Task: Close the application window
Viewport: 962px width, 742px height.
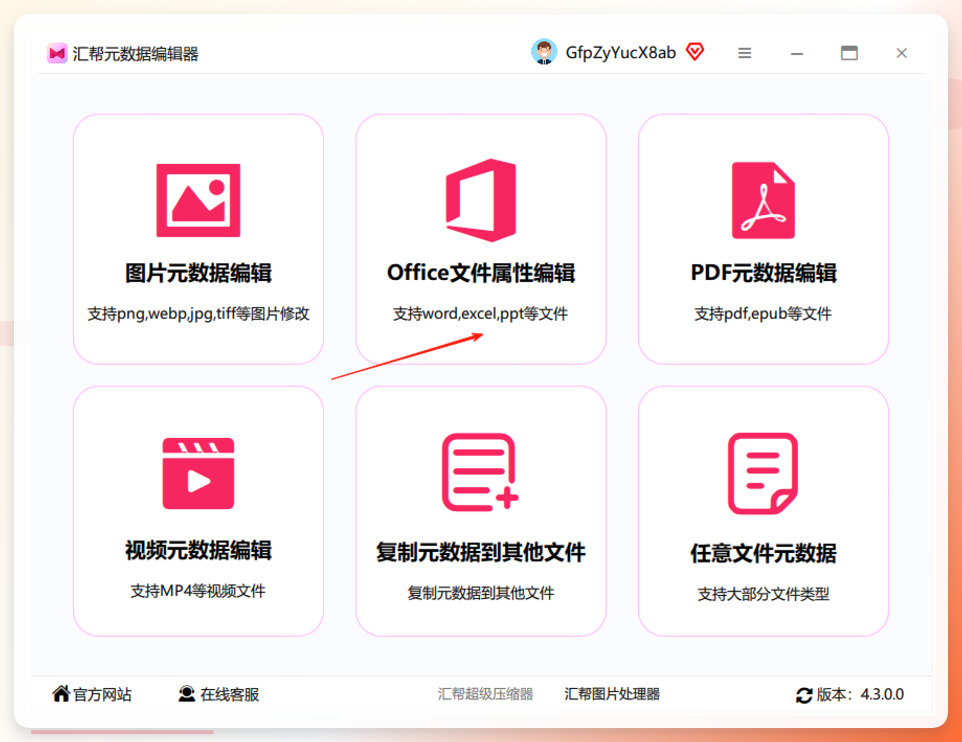Action: 901,53
